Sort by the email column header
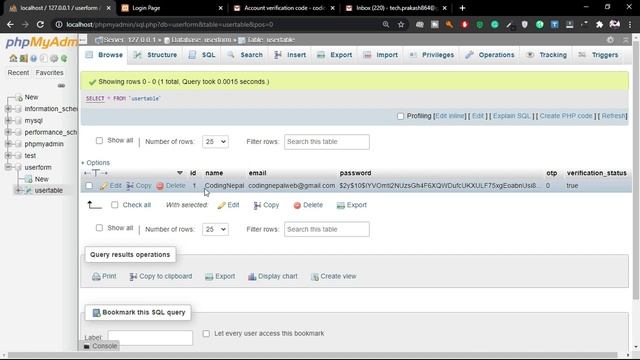Image resolution: width=640 pixels, height=360 pixels. [x=258, y=173]
